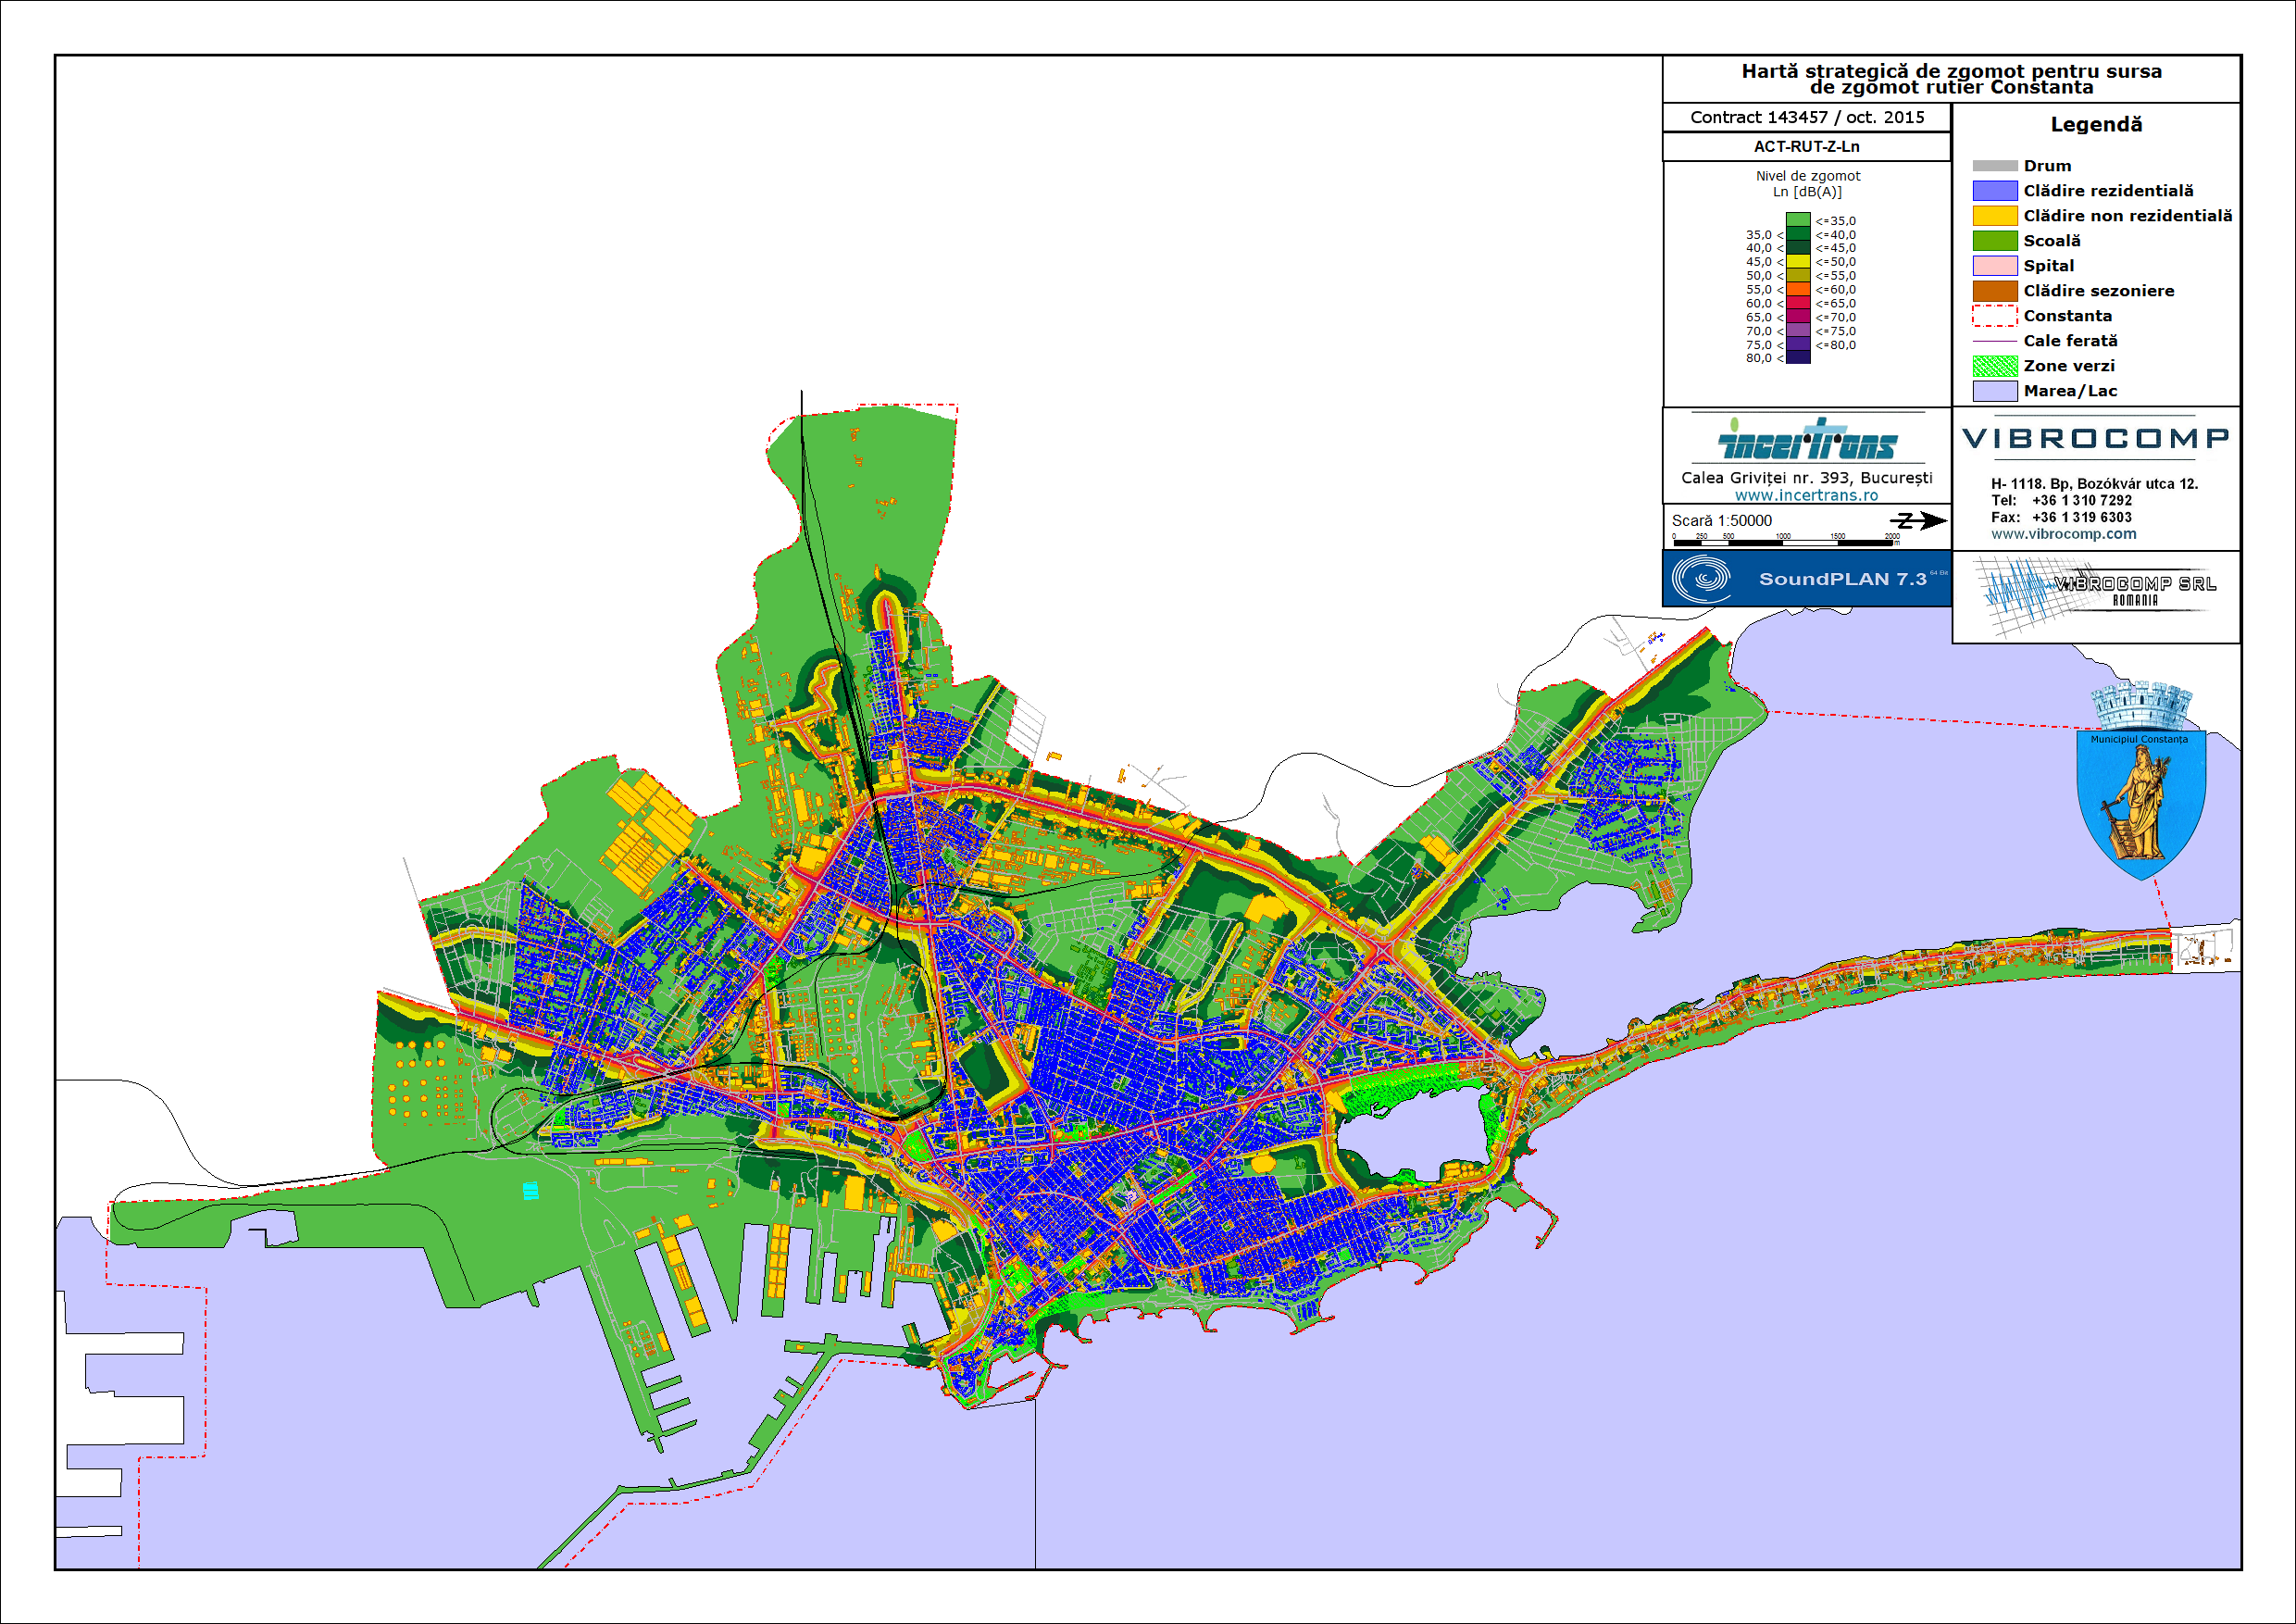Click the SoundPLAN spiral logo
This screenshot has height=1624, width=2296.
[x=1701, y=578]
